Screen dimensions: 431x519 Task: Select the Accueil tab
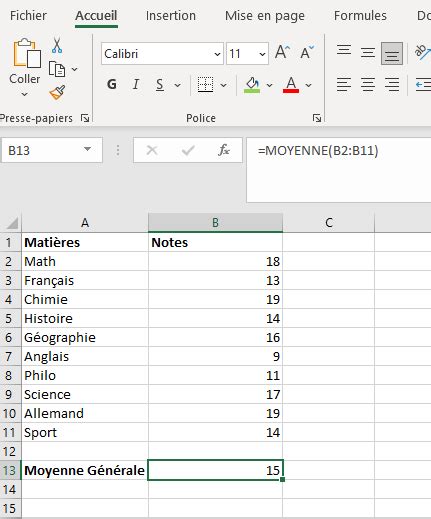click(96, 16)
